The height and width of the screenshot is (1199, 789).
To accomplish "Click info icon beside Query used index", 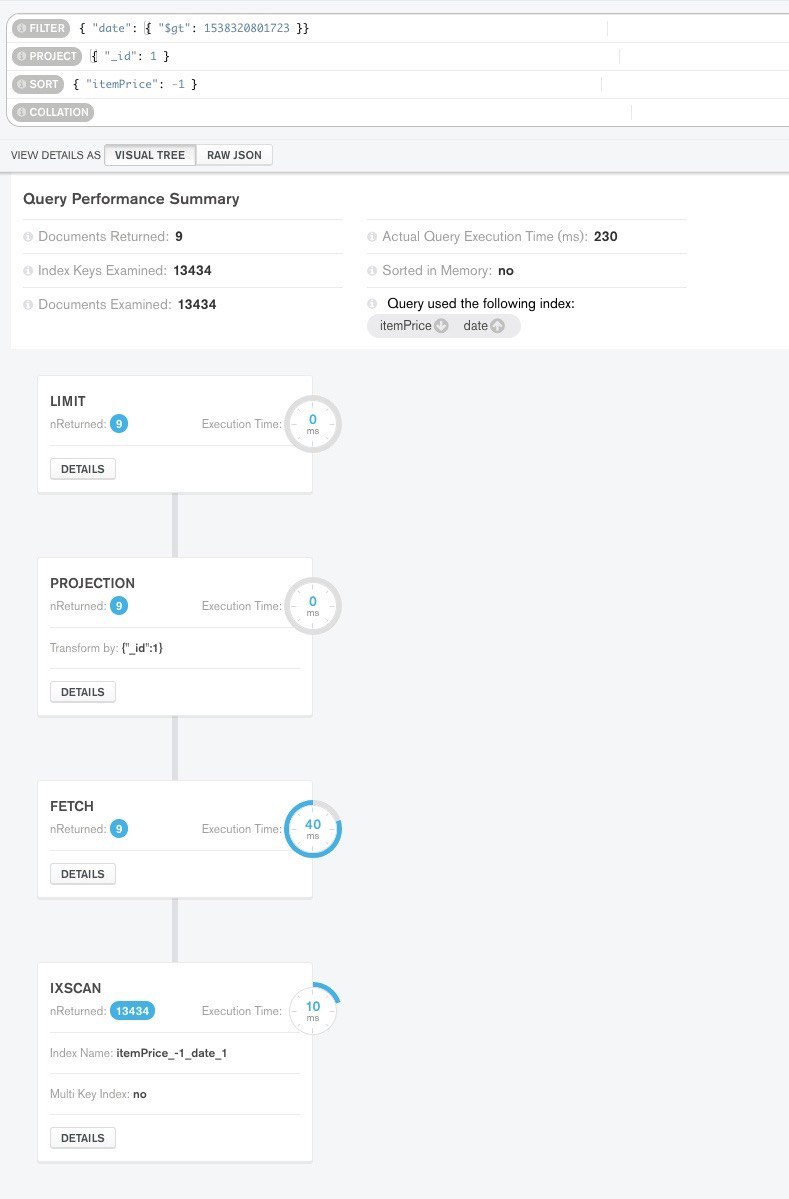I will pyautogui.click(x=372, y=304).
